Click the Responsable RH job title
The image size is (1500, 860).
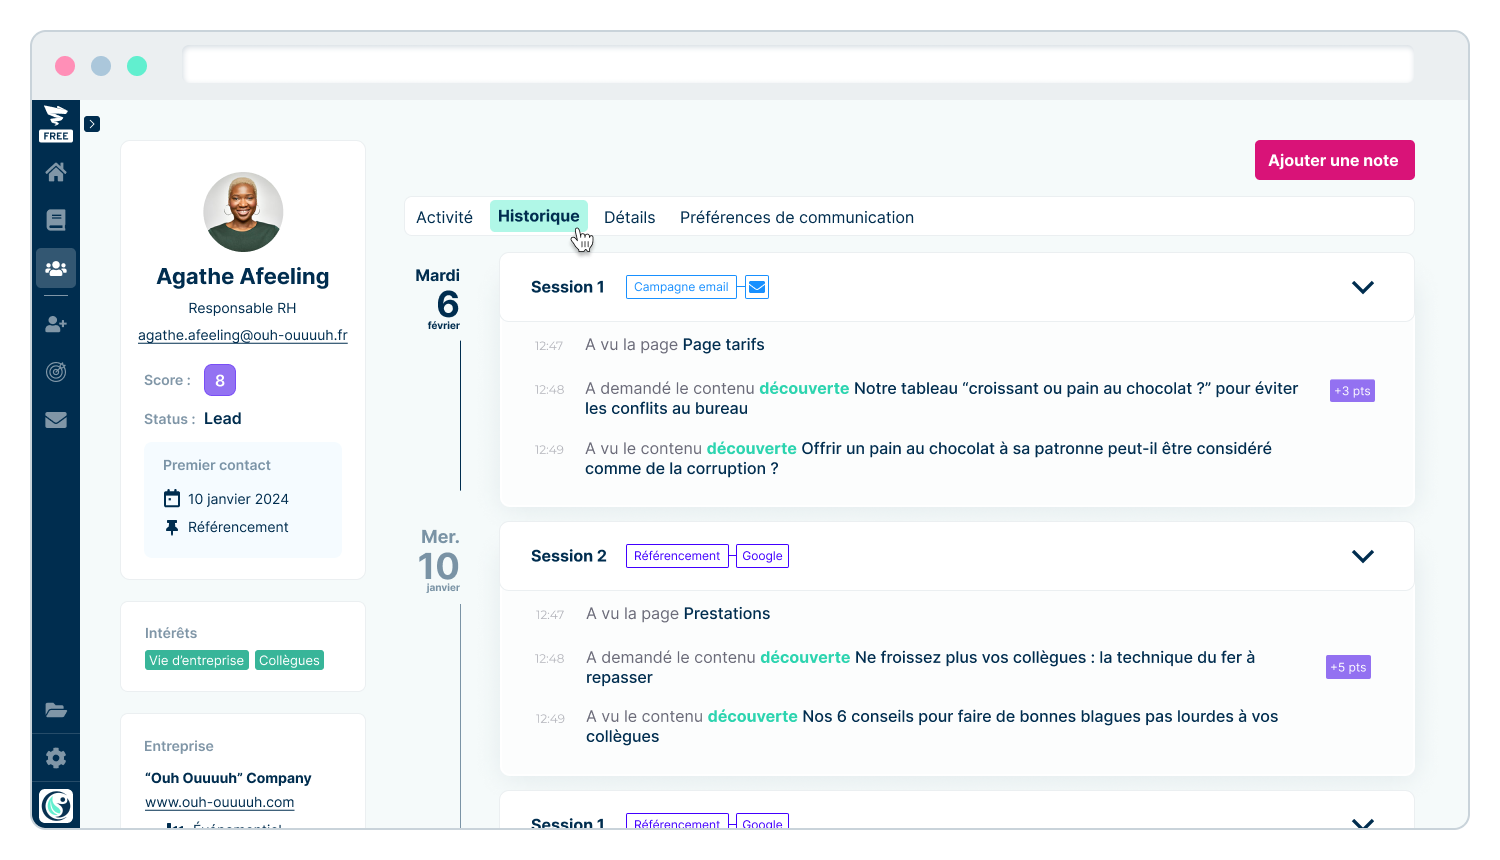point(243,308)
